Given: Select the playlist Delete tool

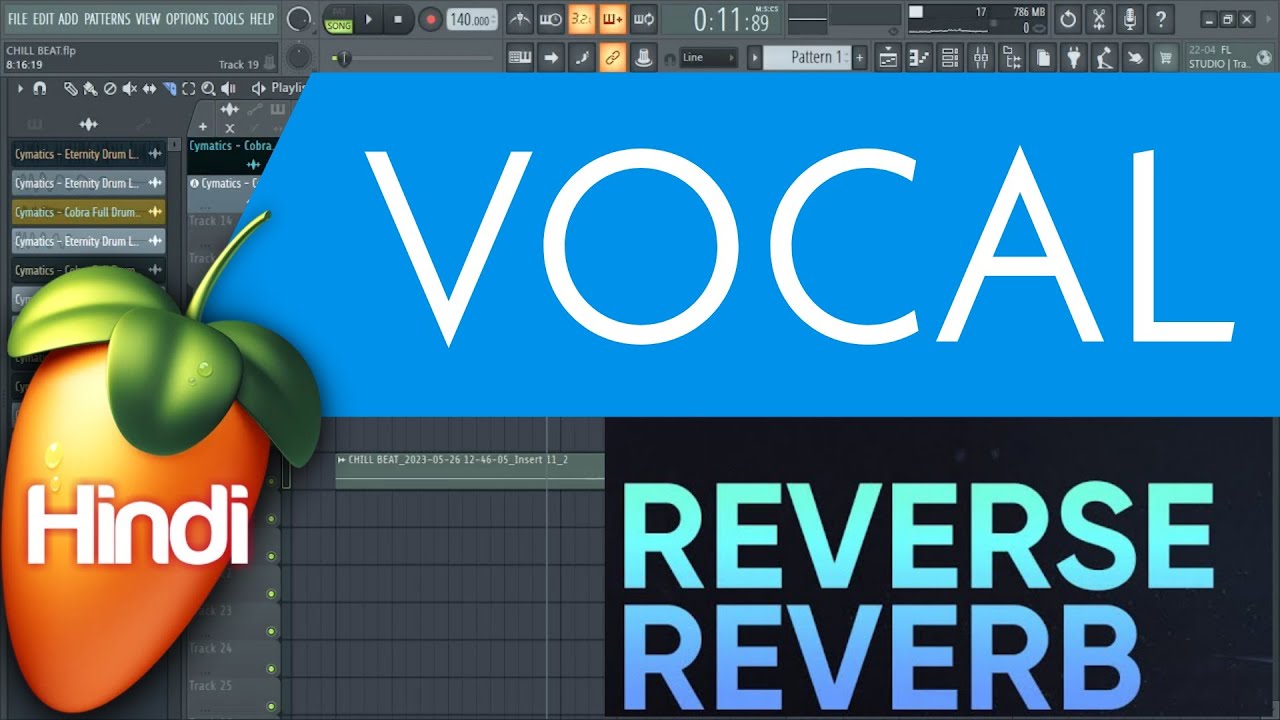Looking at the screenshot, I should click(x=110, y=88).
